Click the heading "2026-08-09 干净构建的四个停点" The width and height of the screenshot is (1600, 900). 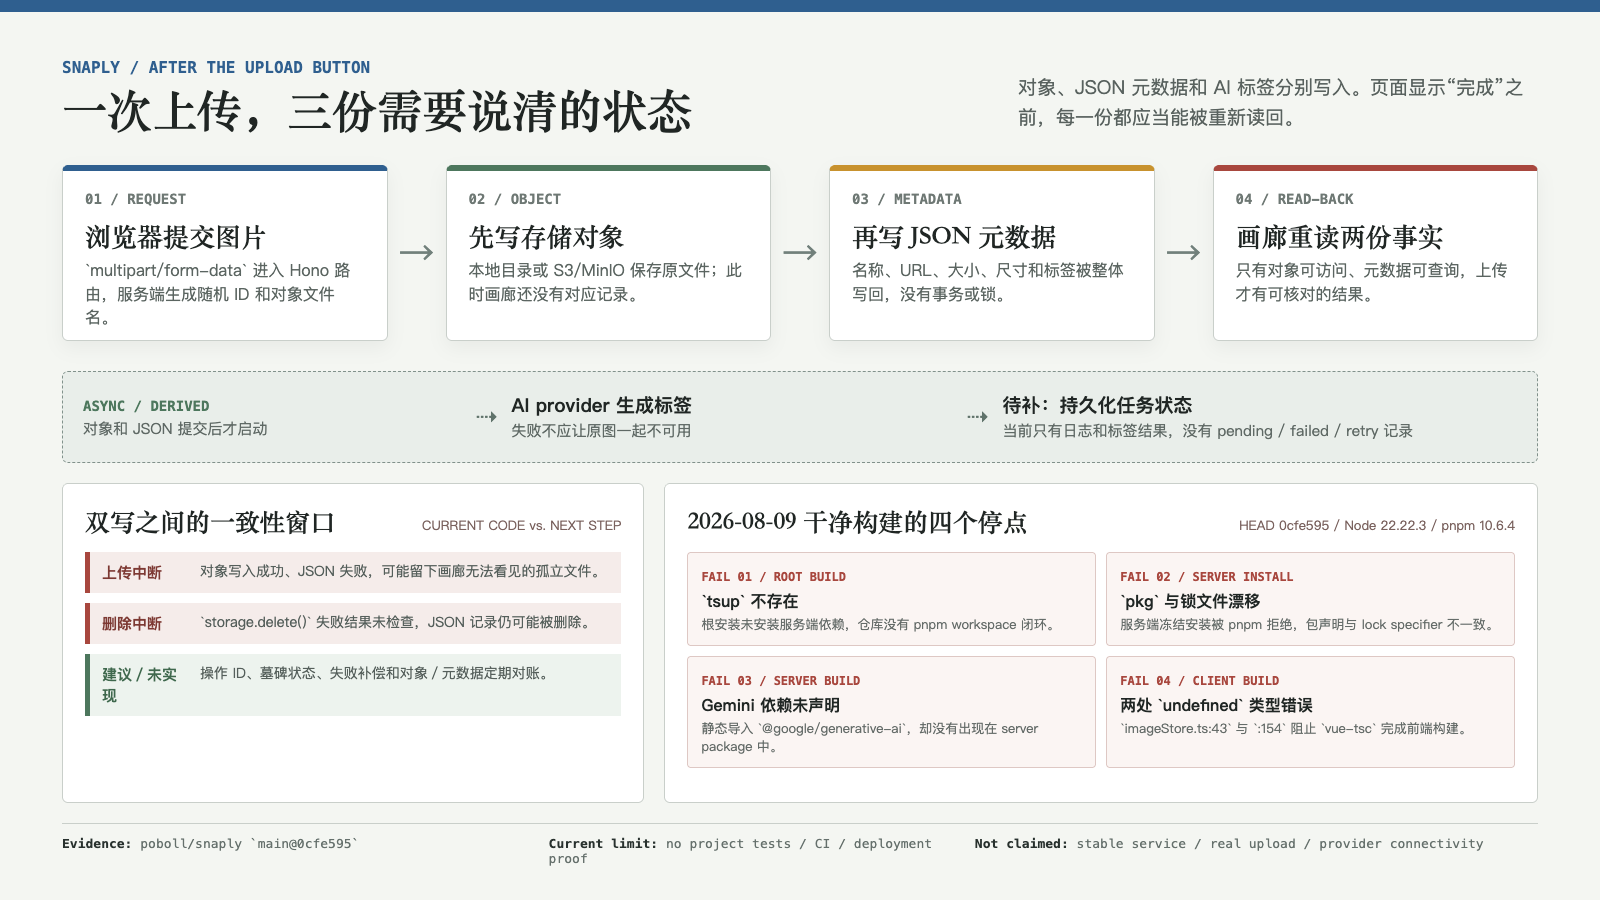(x=857, y=522)
